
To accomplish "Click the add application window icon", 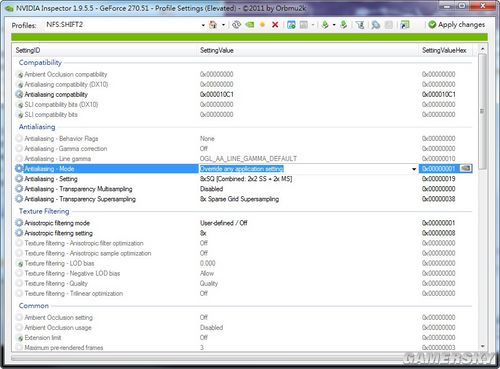I will [x=291, y=25].
